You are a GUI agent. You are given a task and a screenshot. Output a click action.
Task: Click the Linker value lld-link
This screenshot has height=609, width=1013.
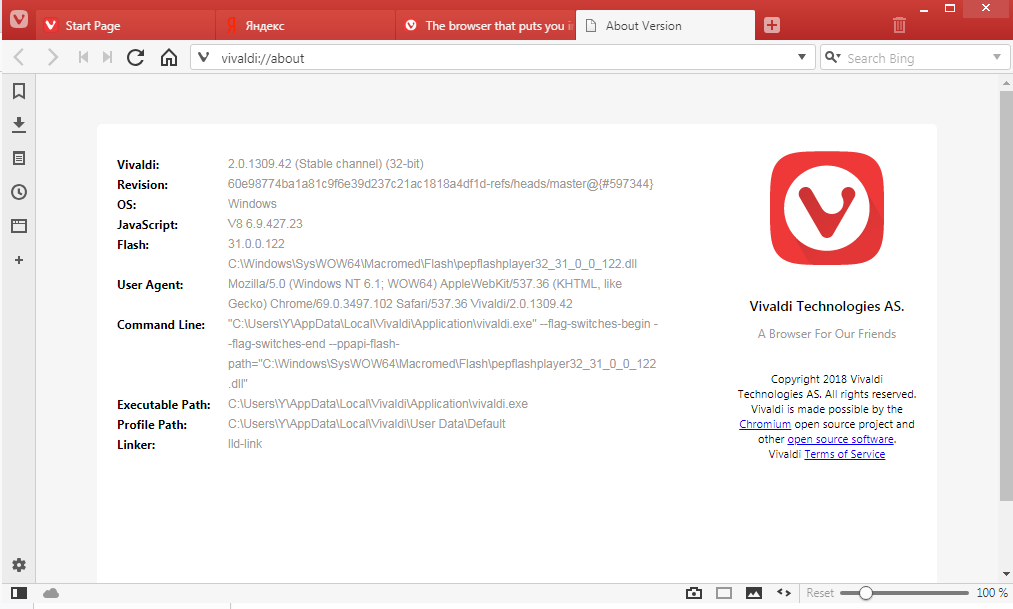pos(245,444)
